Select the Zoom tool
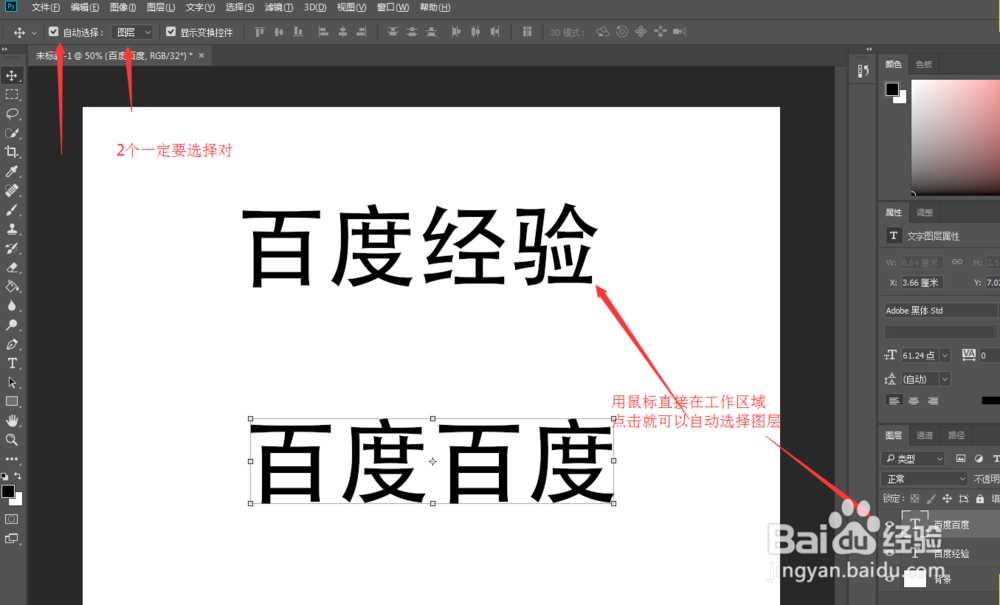1000x605 pixels. 11,440
